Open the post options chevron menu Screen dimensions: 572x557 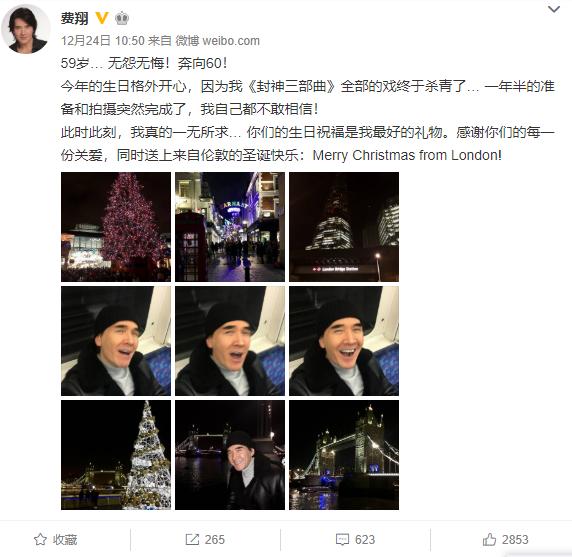[554, 9]
